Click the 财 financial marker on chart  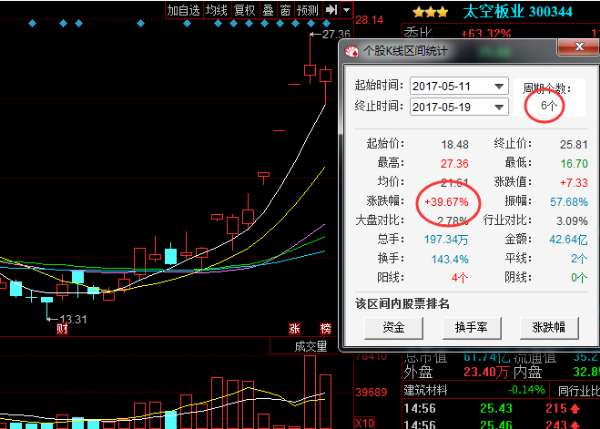coord(62,328)
